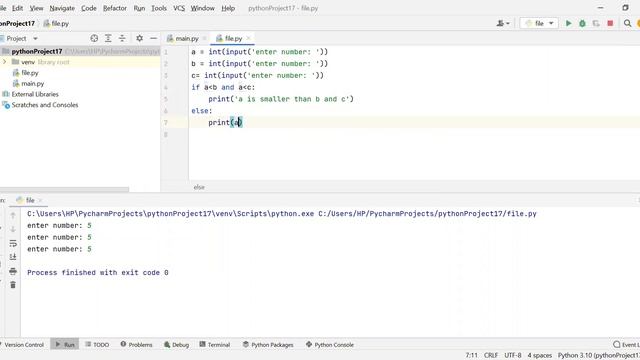Open the Debug tool window

coord(176,344)
